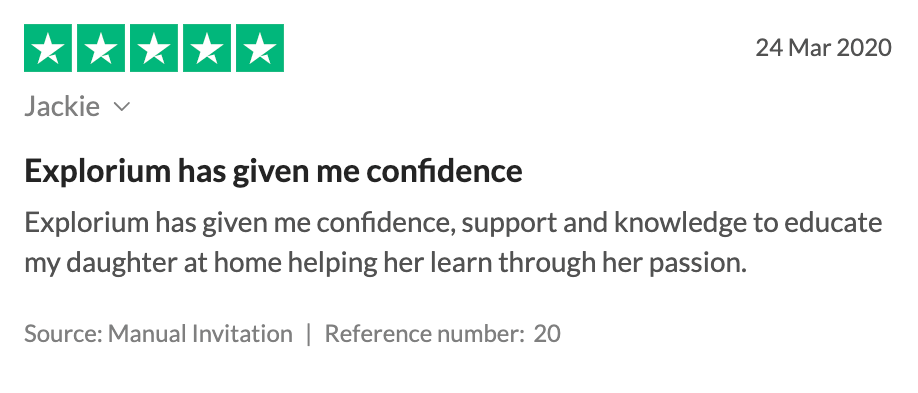This screenshot has width=918, height=393.
Task: Expand the chevron next to Jackie
Action: coord(121,107)
